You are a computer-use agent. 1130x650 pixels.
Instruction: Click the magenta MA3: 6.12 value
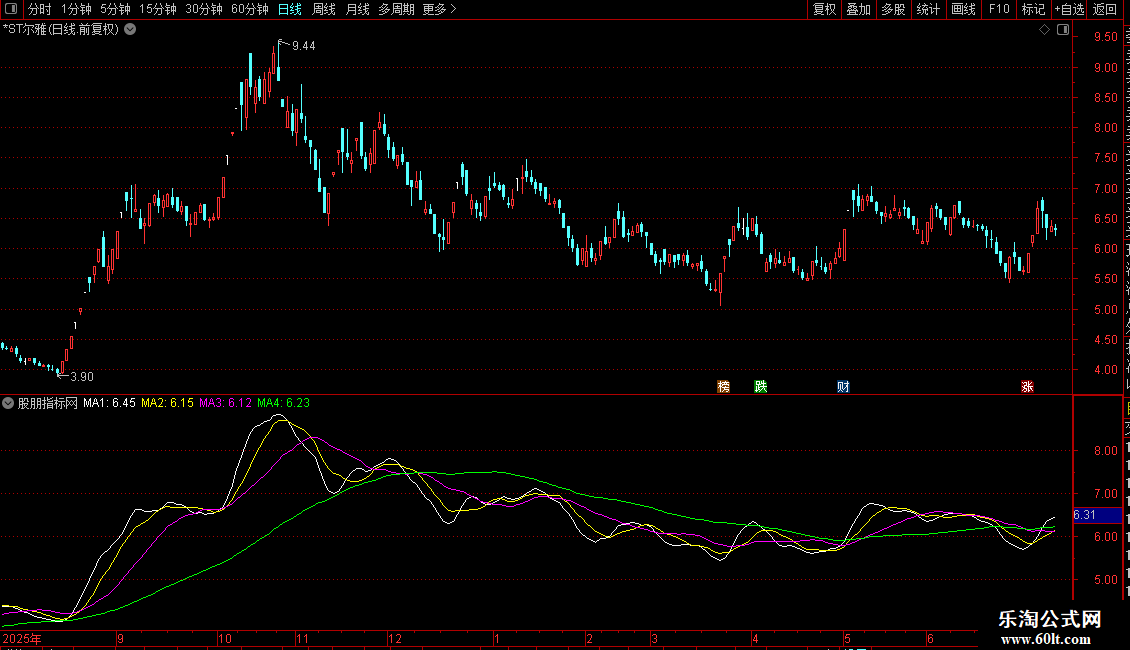226,403
